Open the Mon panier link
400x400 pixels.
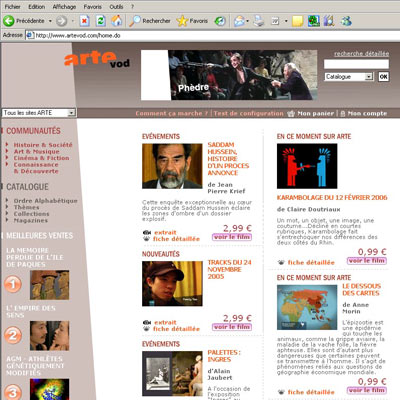(315, 114)
